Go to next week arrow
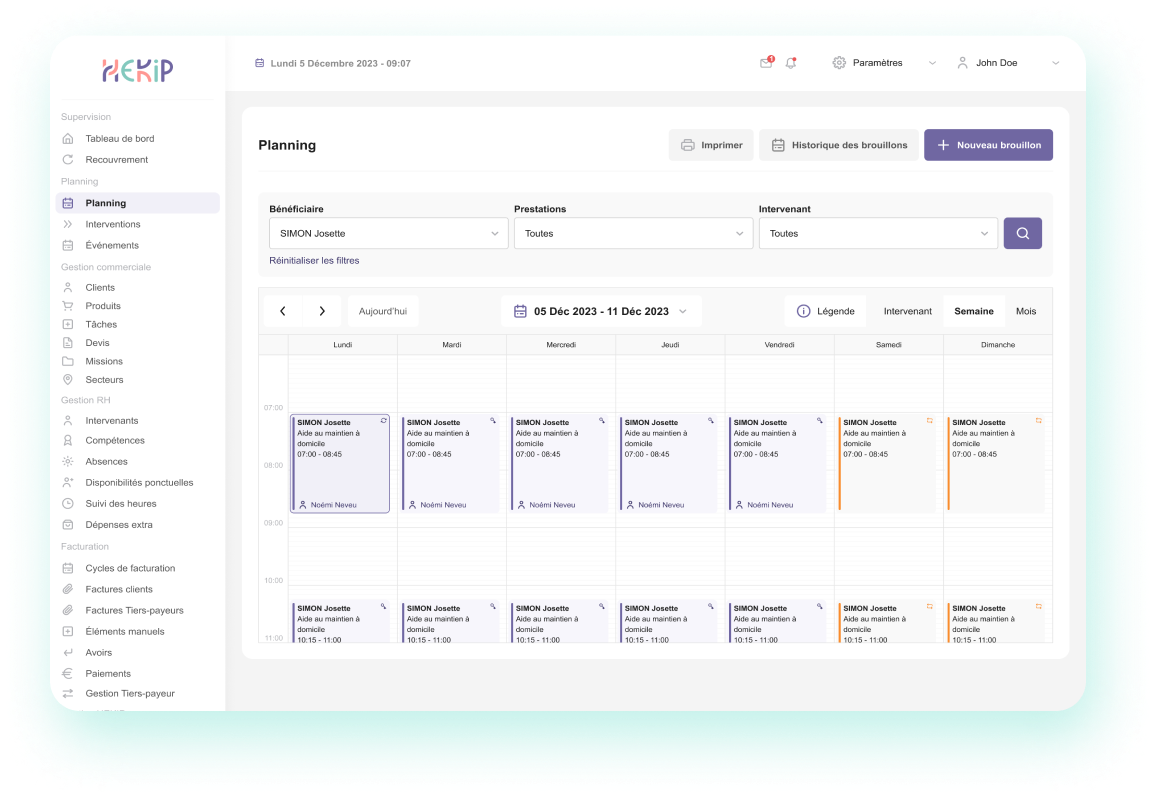Screen dimensions: 1156x796 click(x=322, y=311)
